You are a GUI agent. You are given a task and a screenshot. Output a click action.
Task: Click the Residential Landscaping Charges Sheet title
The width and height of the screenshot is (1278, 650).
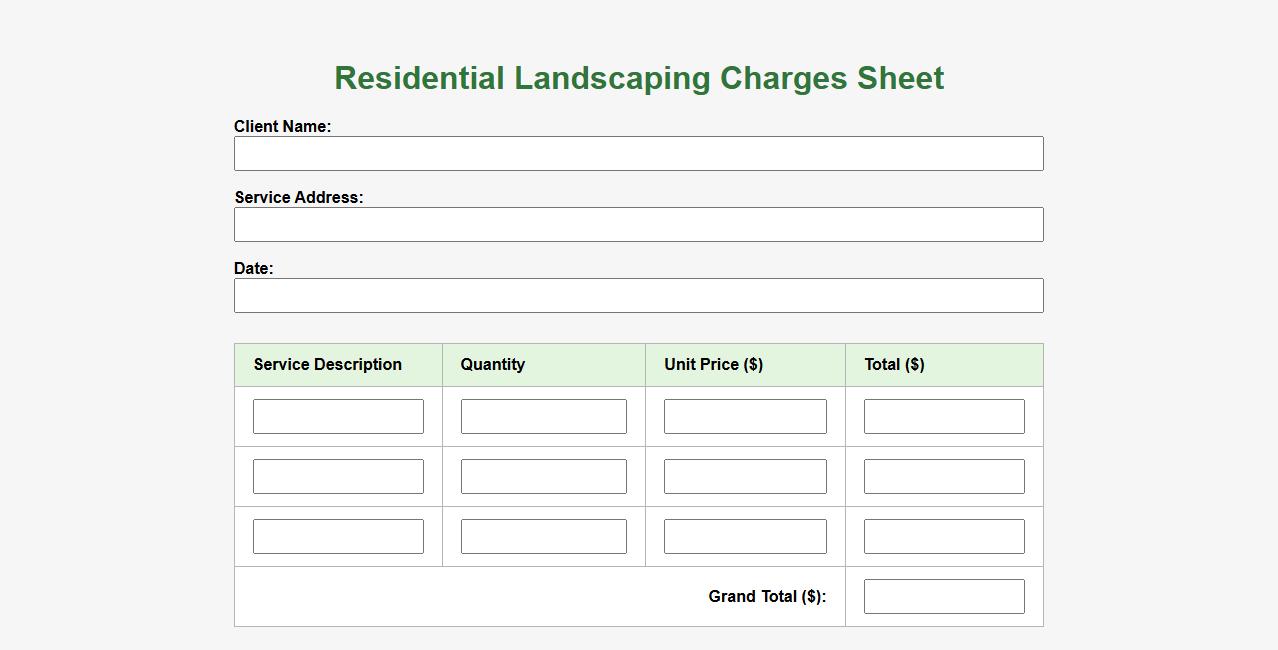point(639,79)
